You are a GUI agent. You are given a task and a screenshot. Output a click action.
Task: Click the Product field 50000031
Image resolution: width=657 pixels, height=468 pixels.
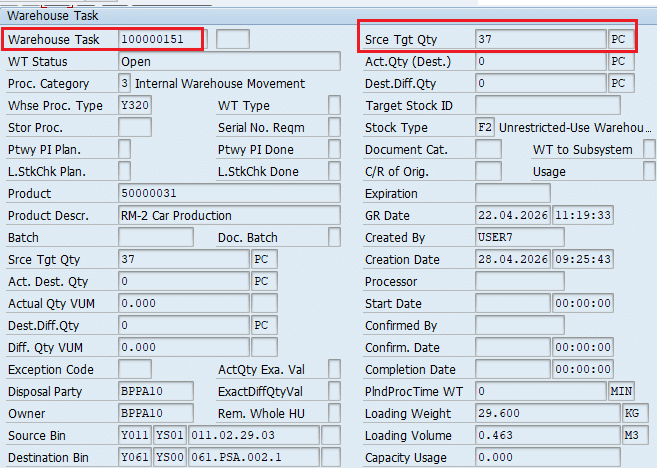point(228,193)
